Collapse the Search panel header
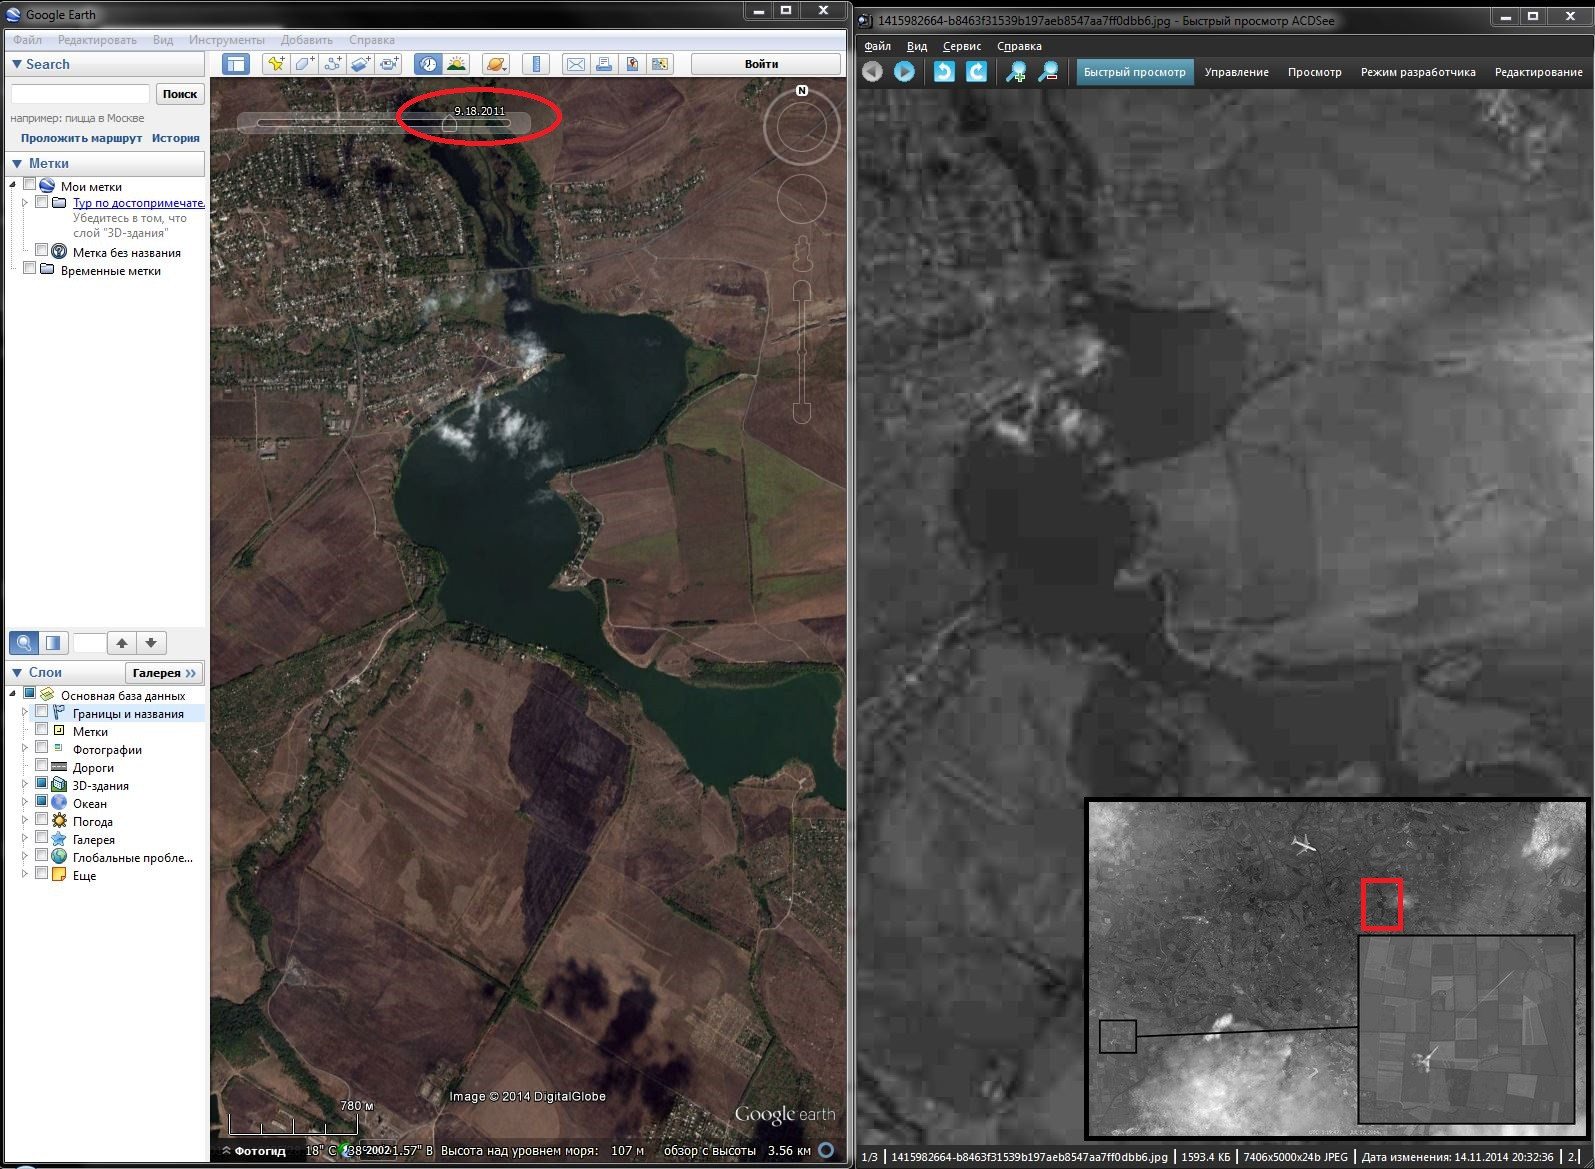 (105, 64)
